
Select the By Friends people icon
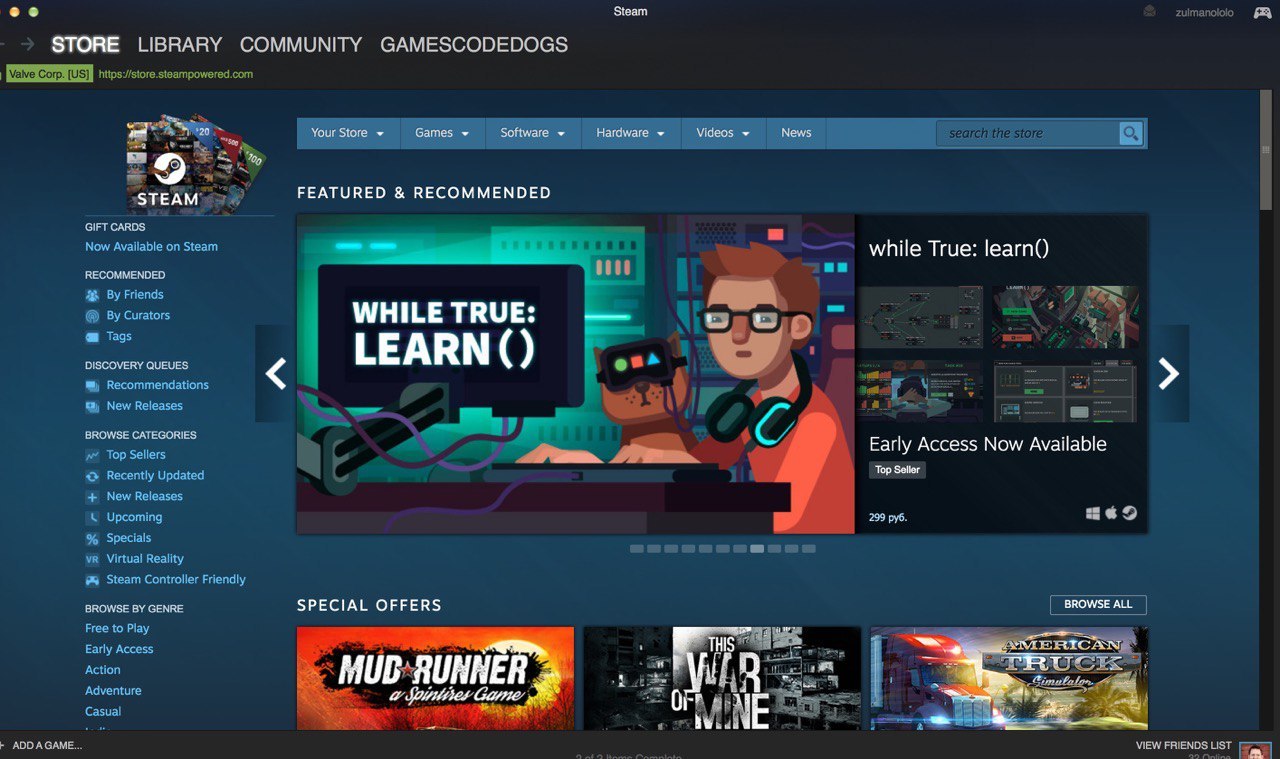tap(93, 294)
